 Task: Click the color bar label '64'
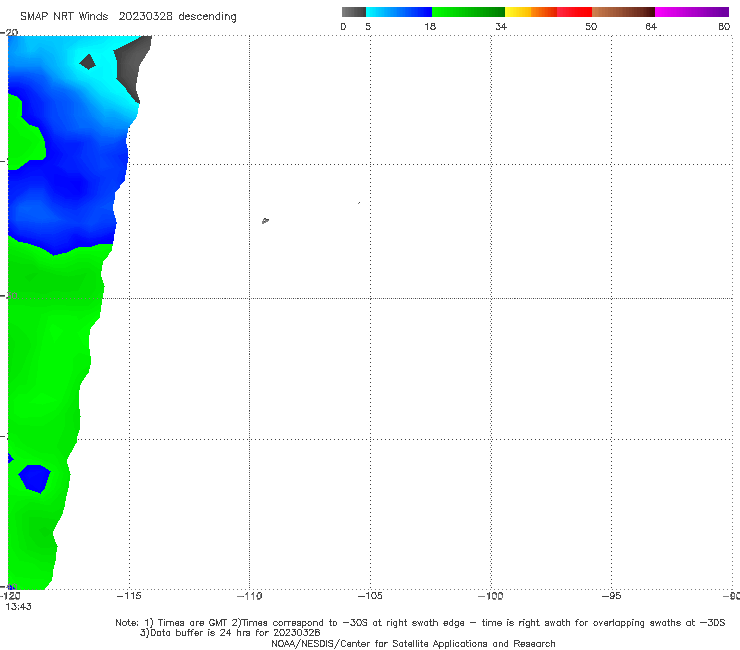(x=651, y=27)
